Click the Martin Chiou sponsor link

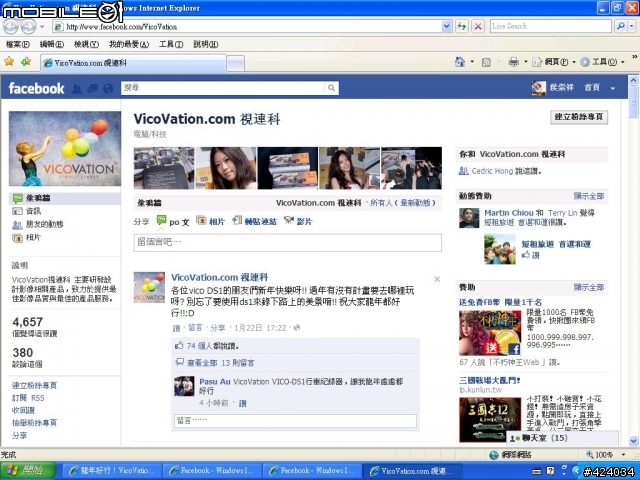point(509,213)
